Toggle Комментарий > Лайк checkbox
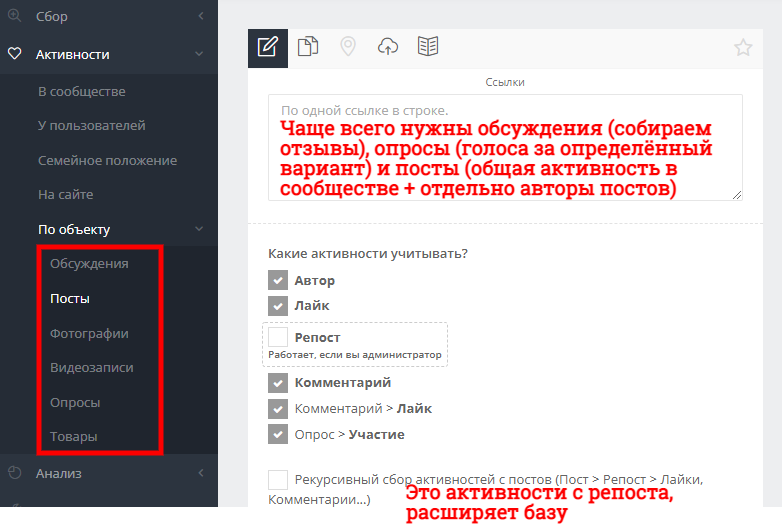The height and width of the screenshot is (524, 782). pyautogui.click(x=278, y=409)
